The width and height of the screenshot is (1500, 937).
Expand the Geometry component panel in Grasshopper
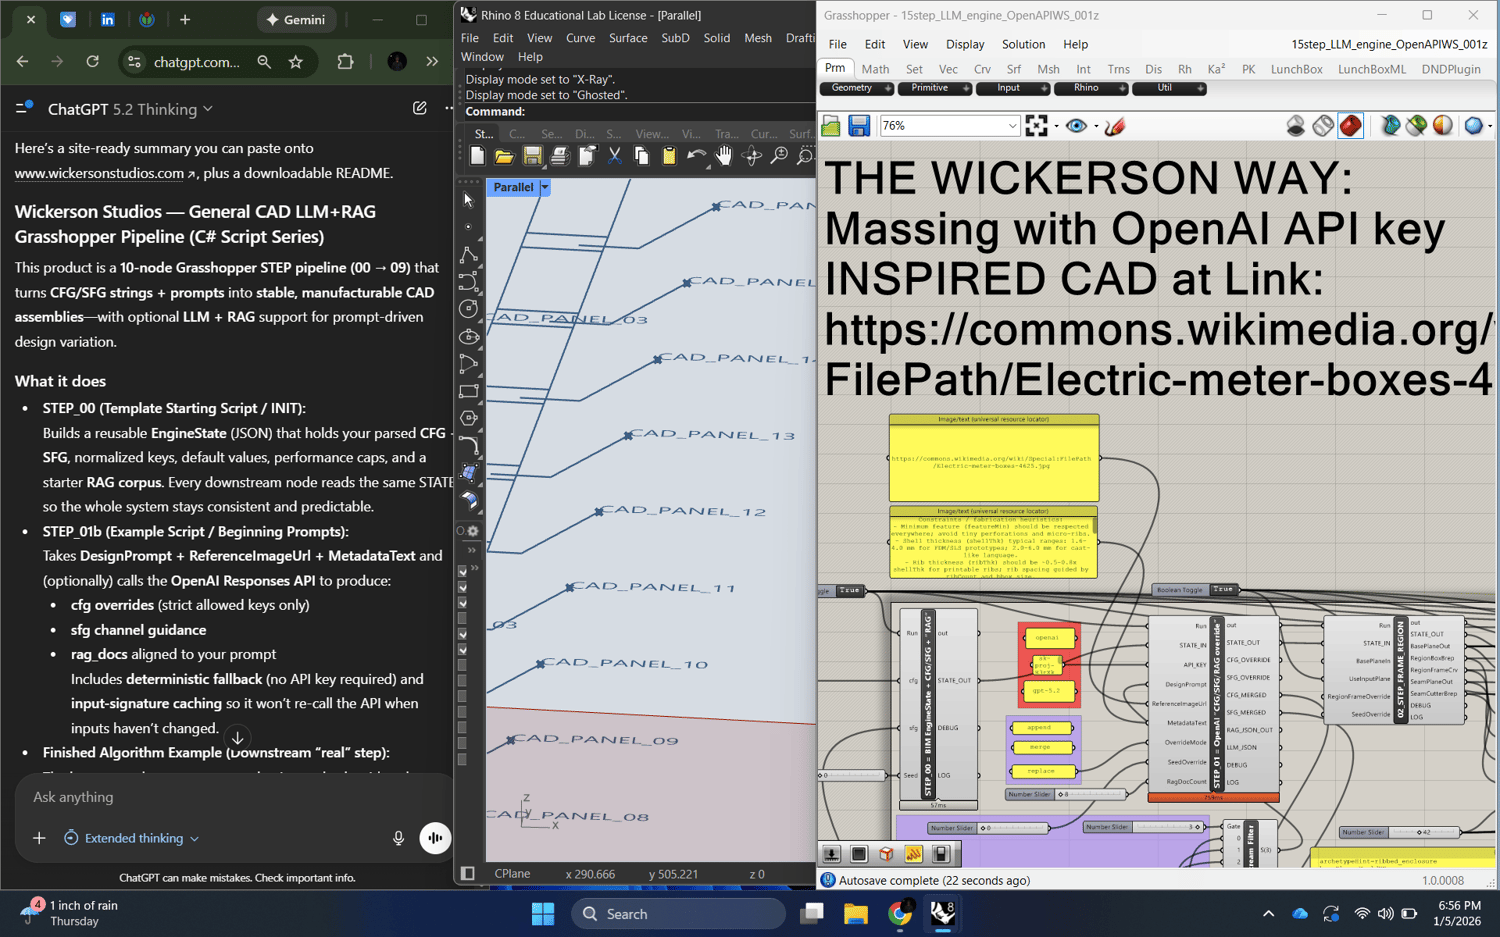tap(857, 88)
